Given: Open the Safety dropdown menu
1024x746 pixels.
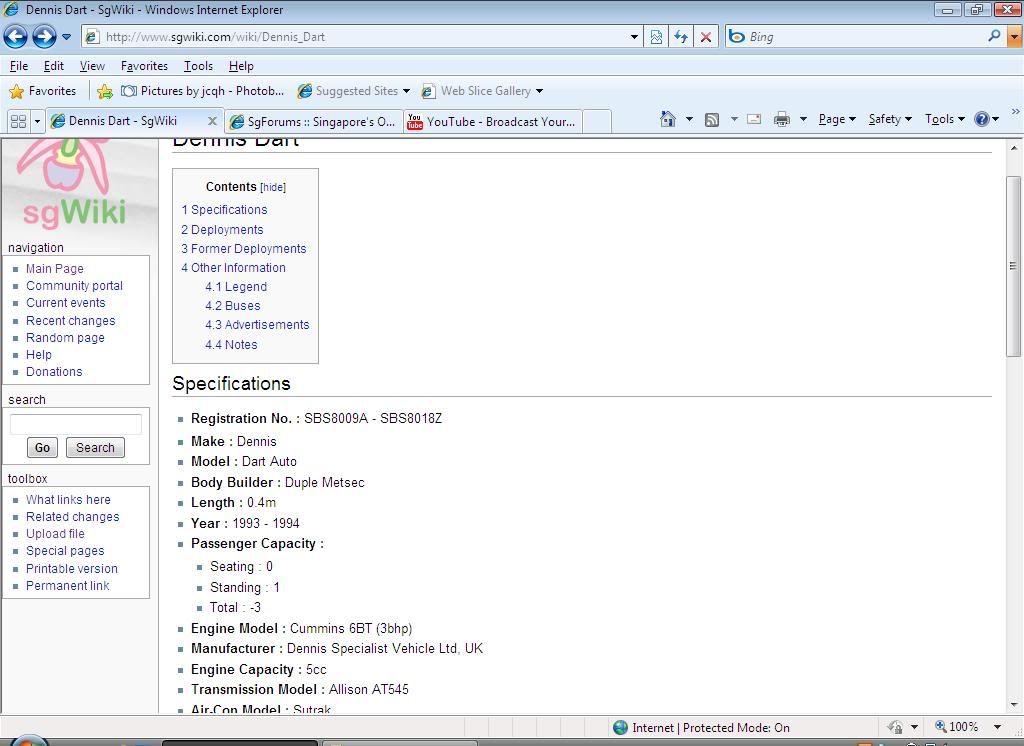Looking at the screenshot, I should 889,119.
